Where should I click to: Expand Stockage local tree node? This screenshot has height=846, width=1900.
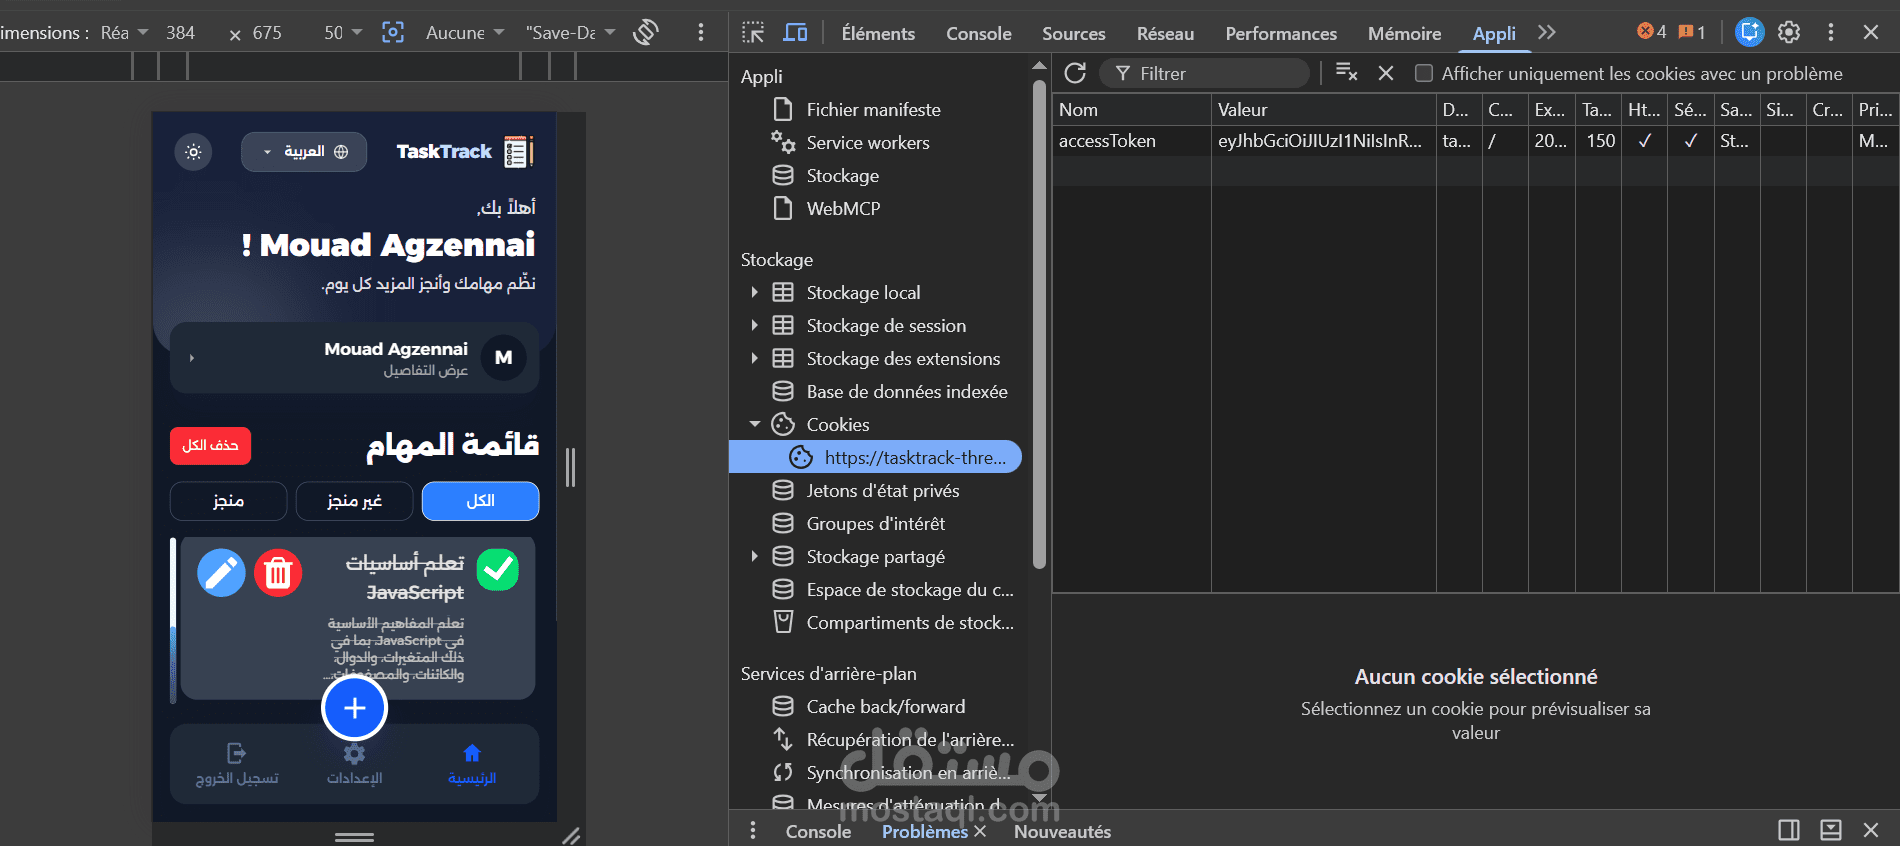(754, 293)
